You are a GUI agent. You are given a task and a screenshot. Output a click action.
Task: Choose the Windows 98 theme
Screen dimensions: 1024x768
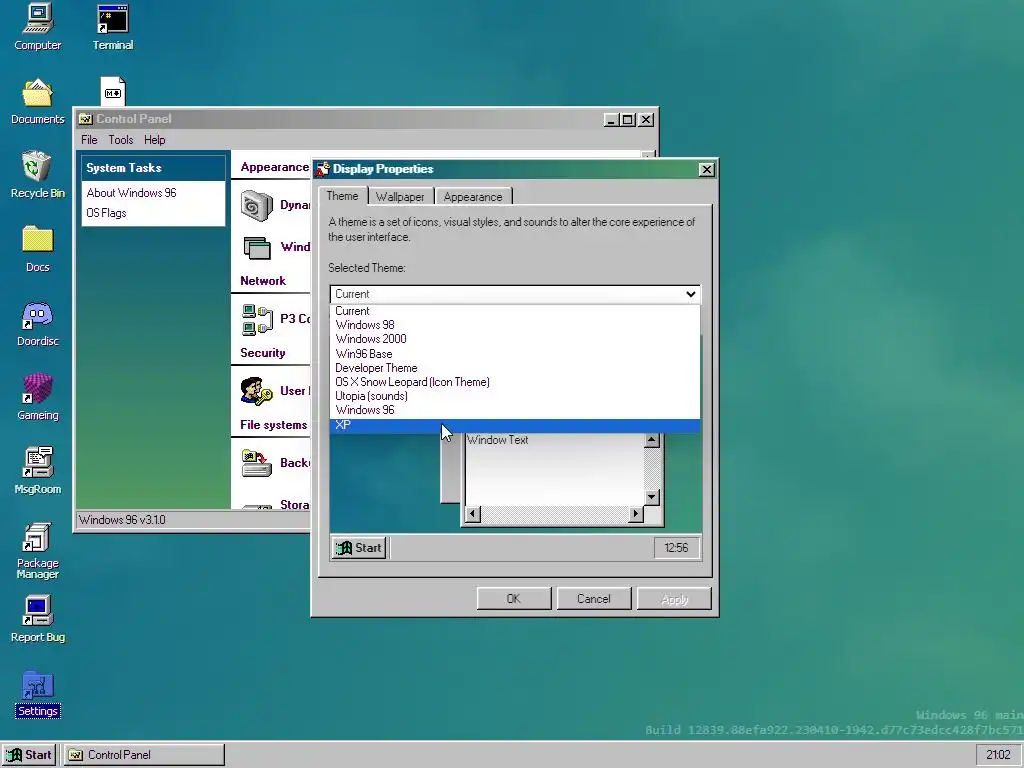[515, 325]
